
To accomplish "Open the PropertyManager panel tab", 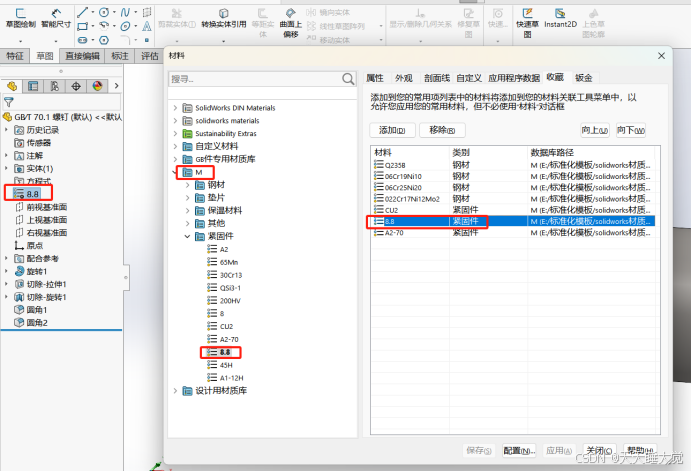I will click(33, 86).
